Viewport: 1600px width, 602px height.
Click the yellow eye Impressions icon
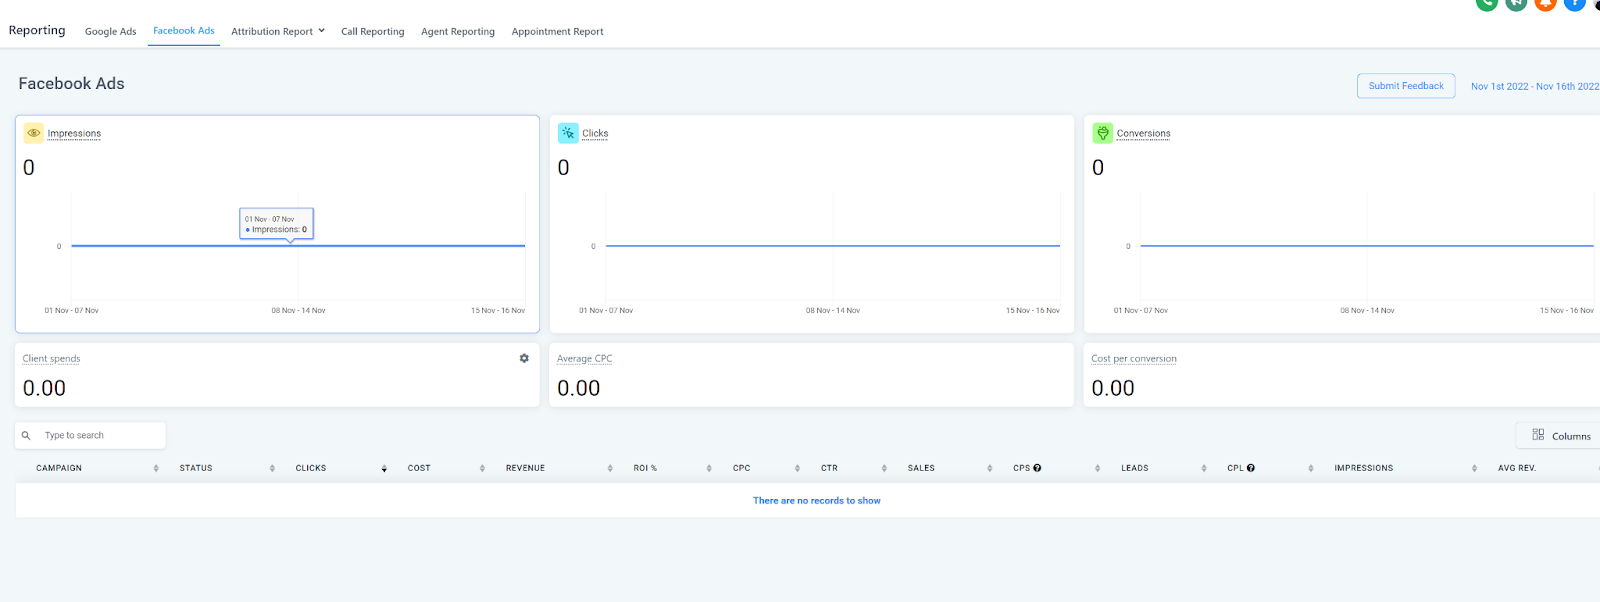click(34, 133)
